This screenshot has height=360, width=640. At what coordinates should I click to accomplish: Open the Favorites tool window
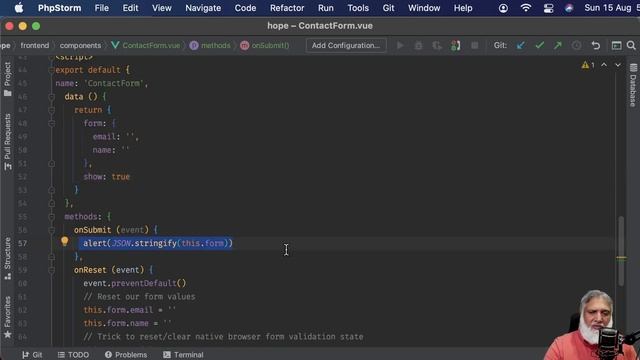pyautogui.click(x=7, y=317)
